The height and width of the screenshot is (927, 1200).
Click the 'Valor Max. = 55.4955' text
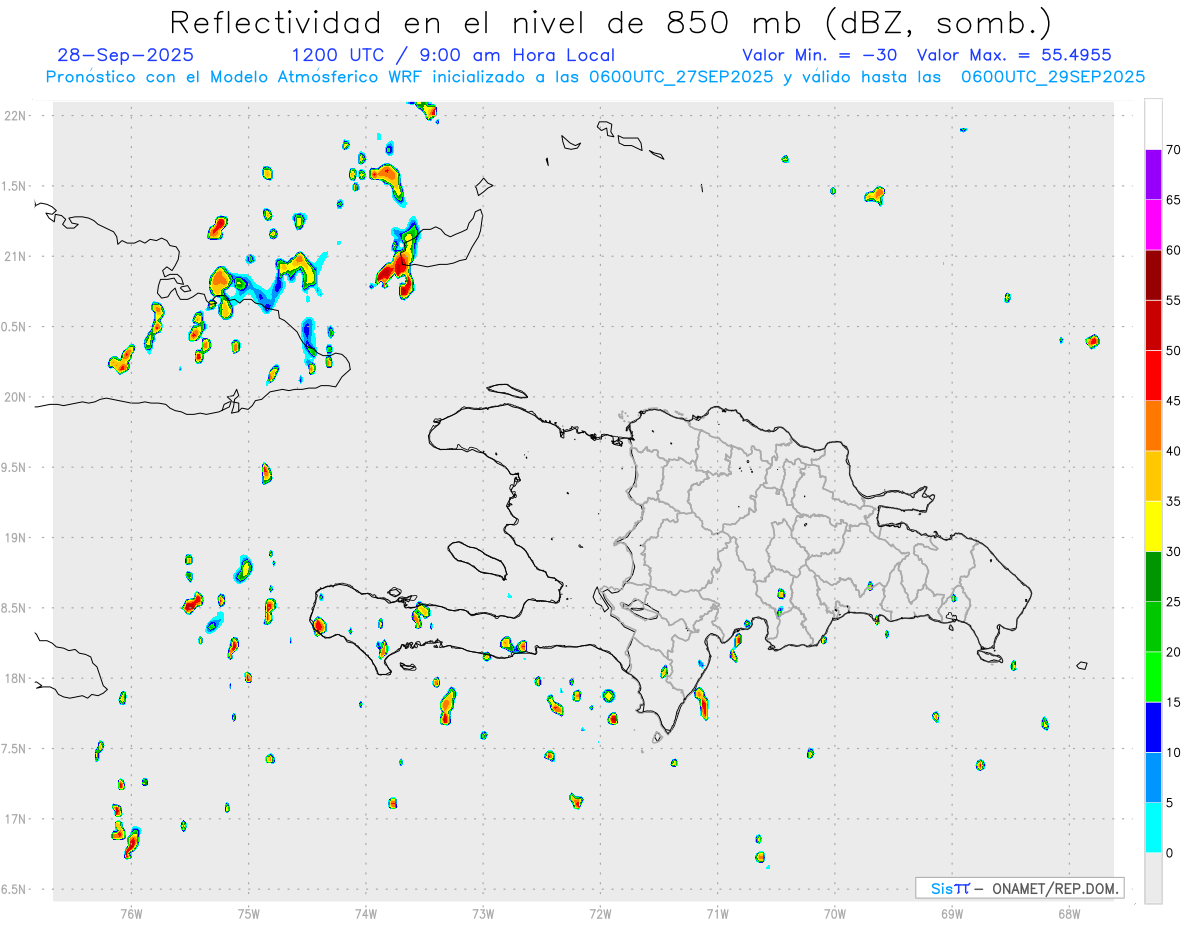pyautogui.click(x=1014, y=55)
